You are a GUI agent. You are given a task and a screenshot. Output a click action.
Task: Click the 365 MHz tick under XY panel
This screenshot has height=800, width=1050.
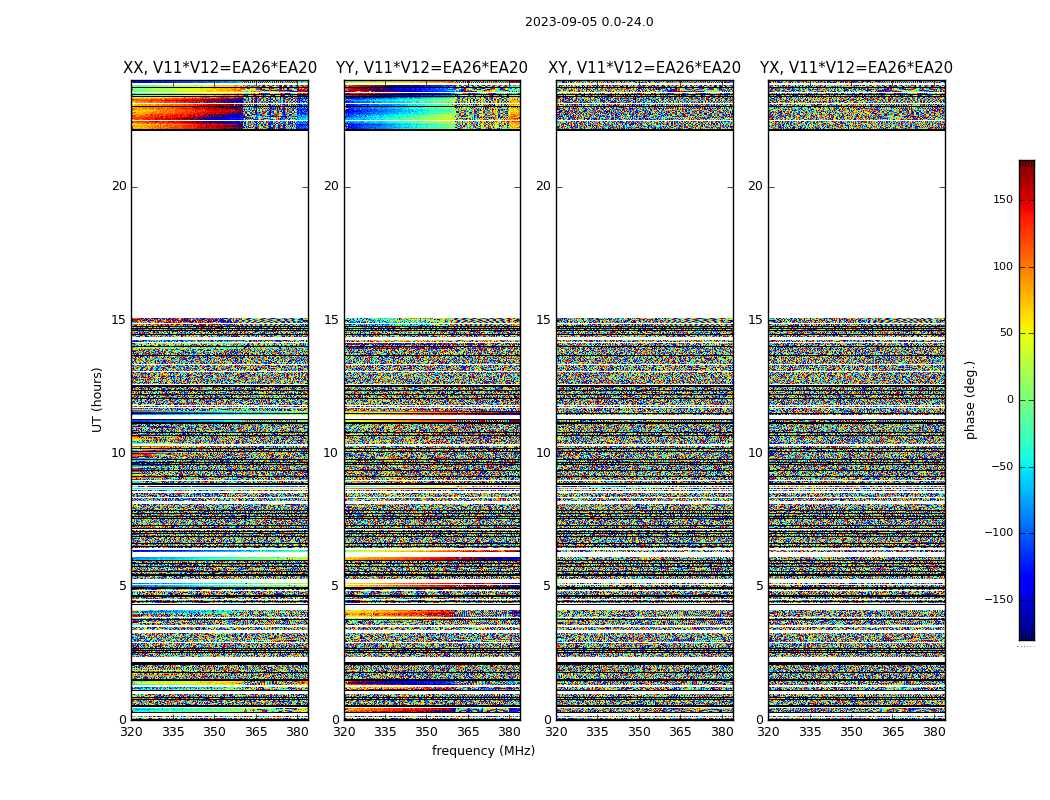coord(680,732)
